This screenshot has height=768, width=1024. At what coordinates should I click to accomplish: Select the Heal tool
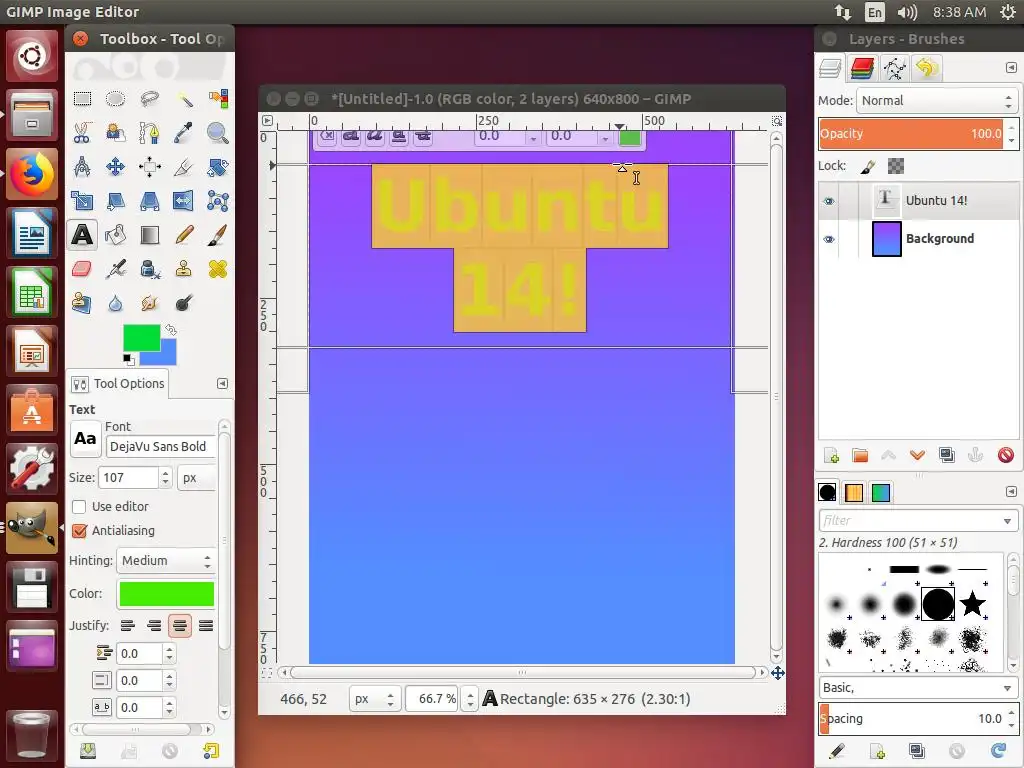[x=218, y=268]
